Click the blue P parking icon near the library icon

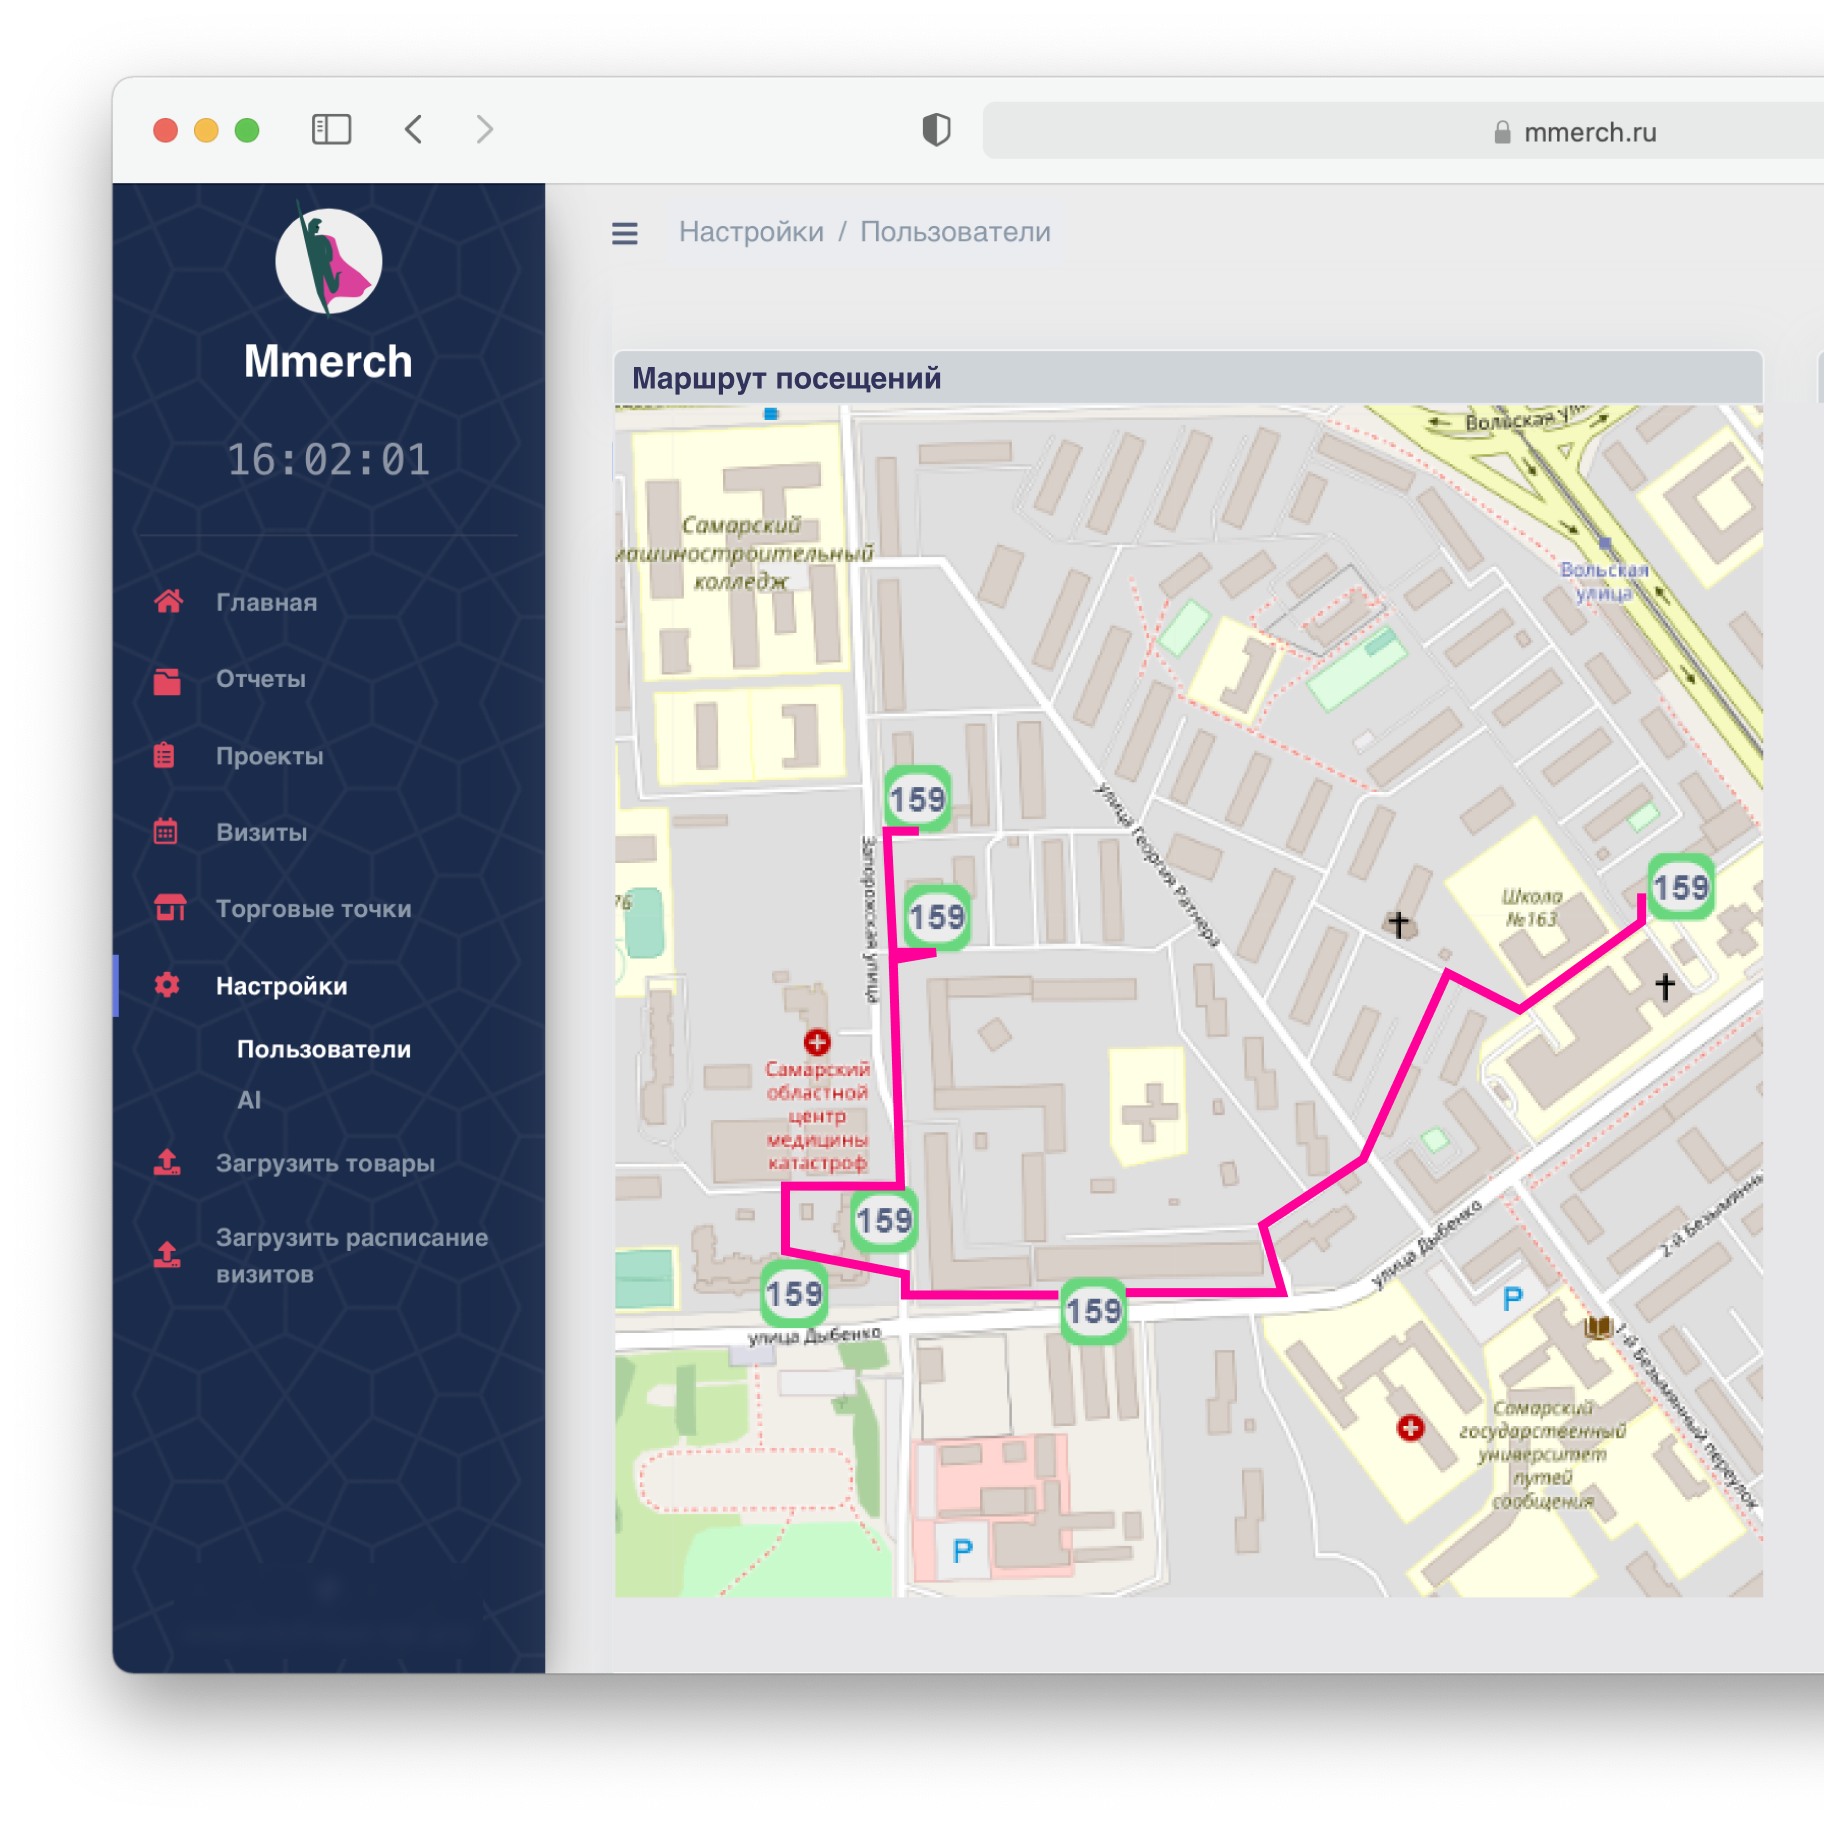click(1512, 1299)
